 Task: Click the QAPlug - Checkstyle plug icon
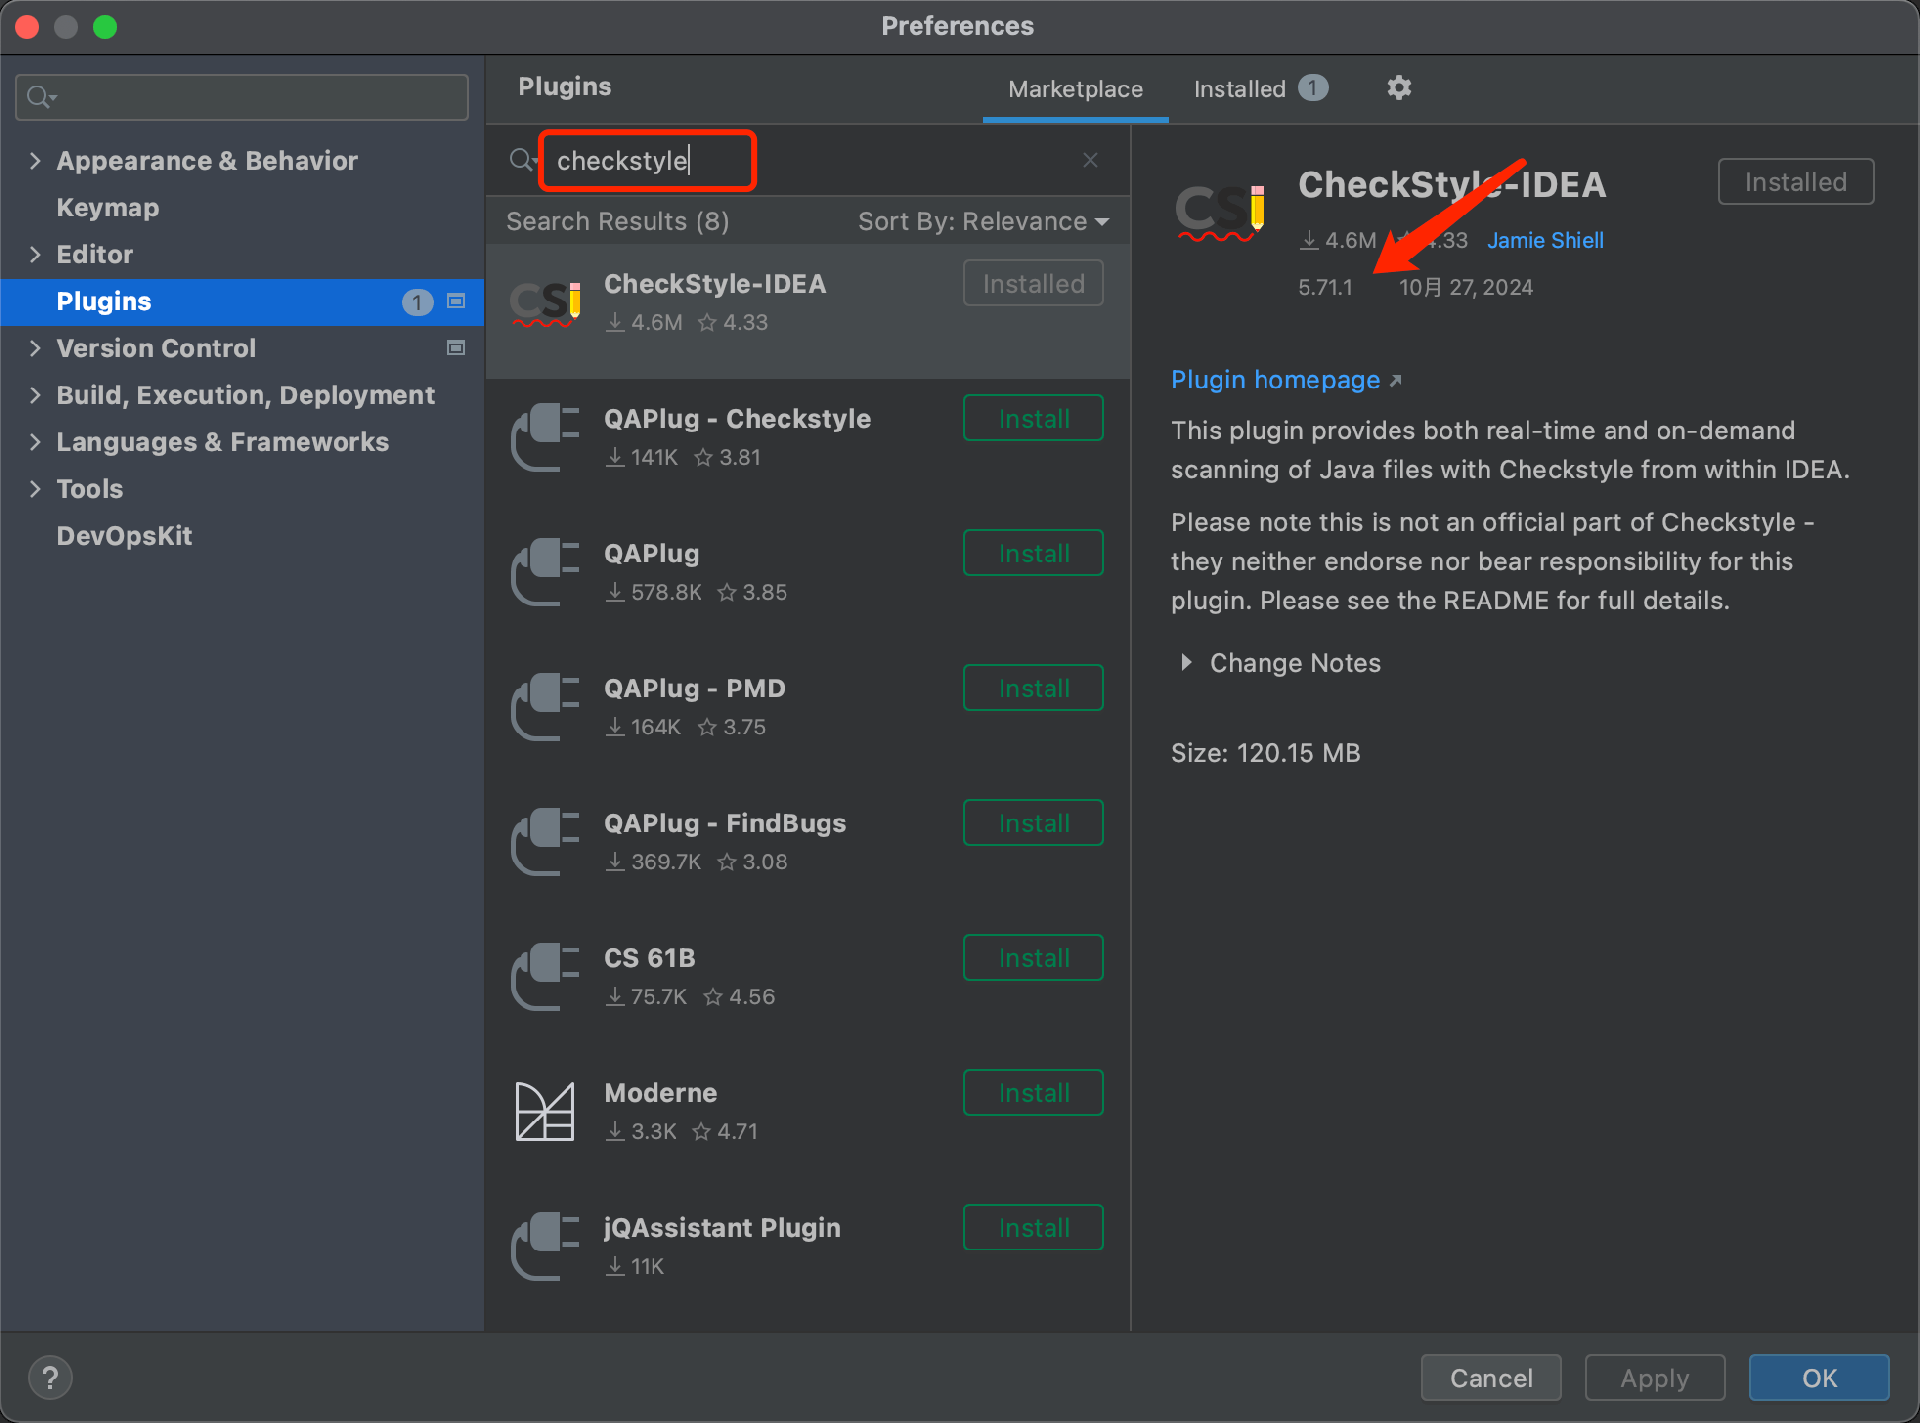point(545,437)
